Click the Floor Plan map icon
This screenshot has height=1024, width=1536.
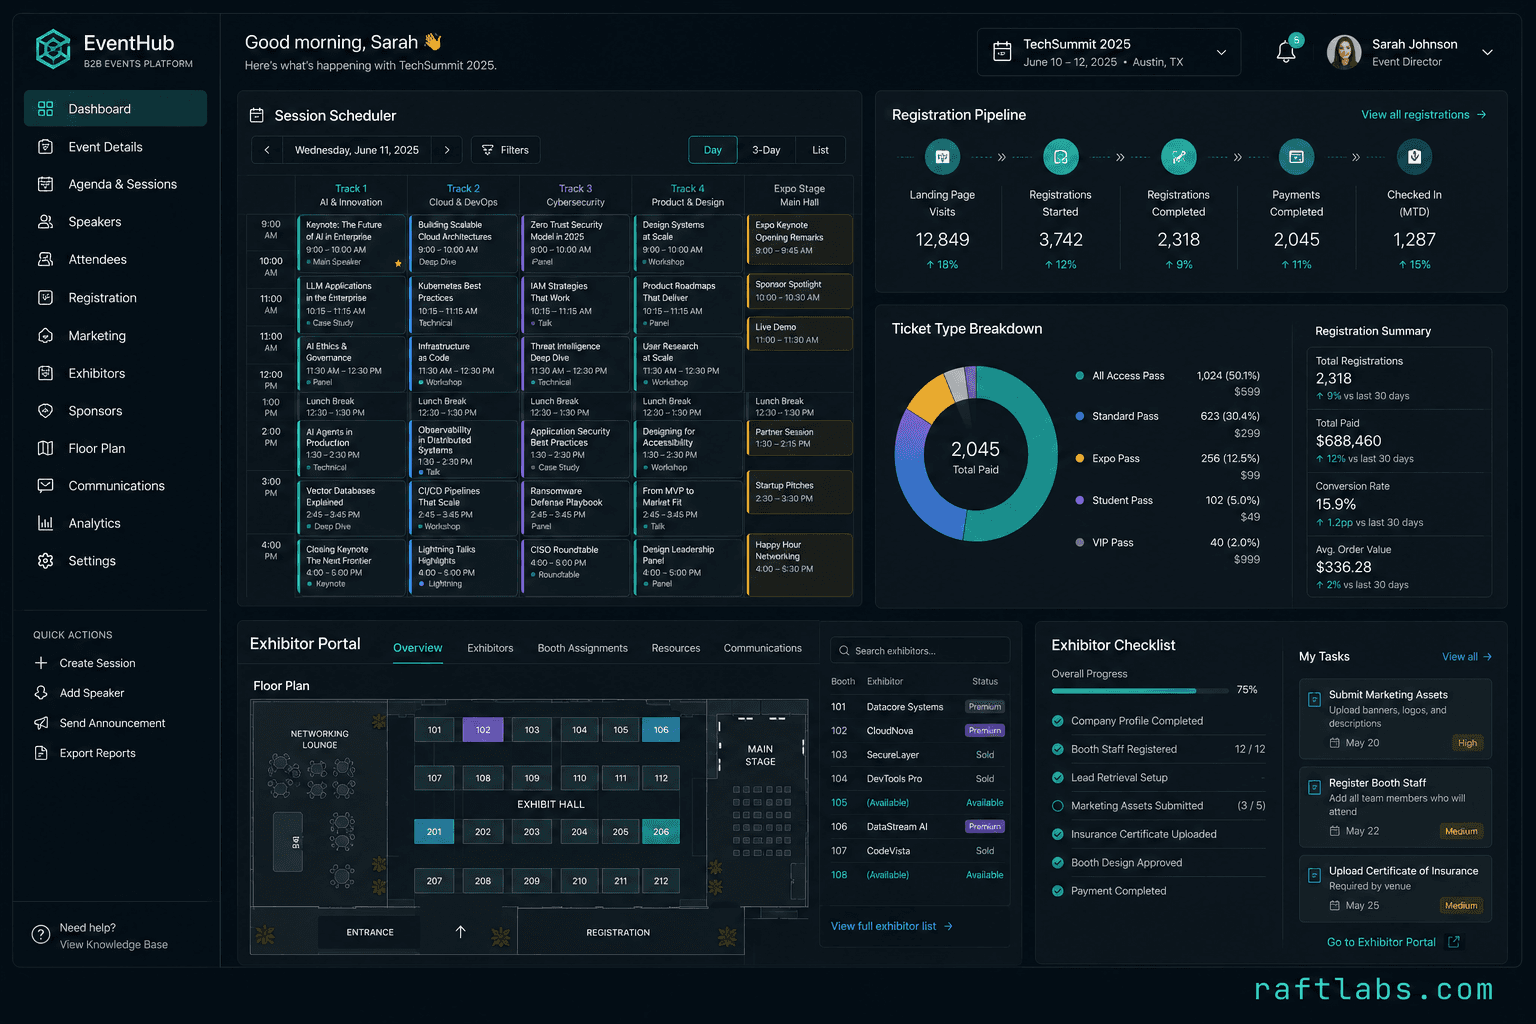pos(45,448)
